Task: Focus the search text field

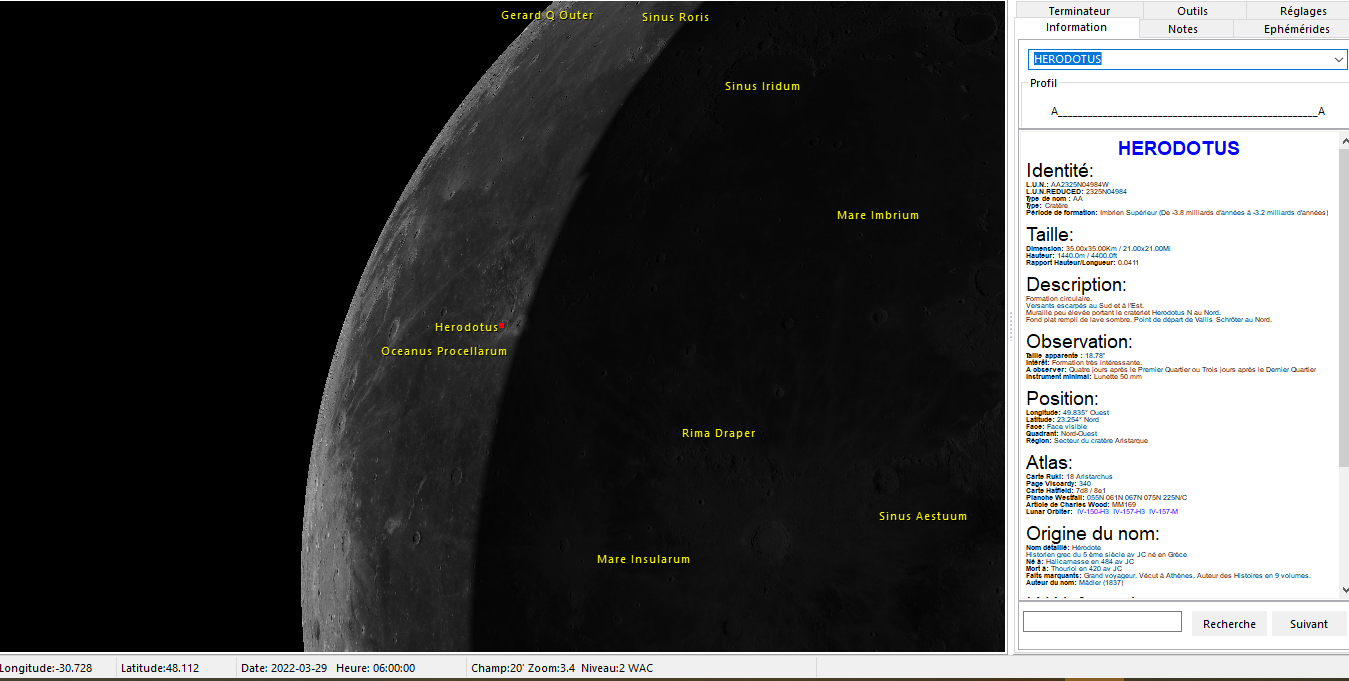Action: [x=1102, y=622]
